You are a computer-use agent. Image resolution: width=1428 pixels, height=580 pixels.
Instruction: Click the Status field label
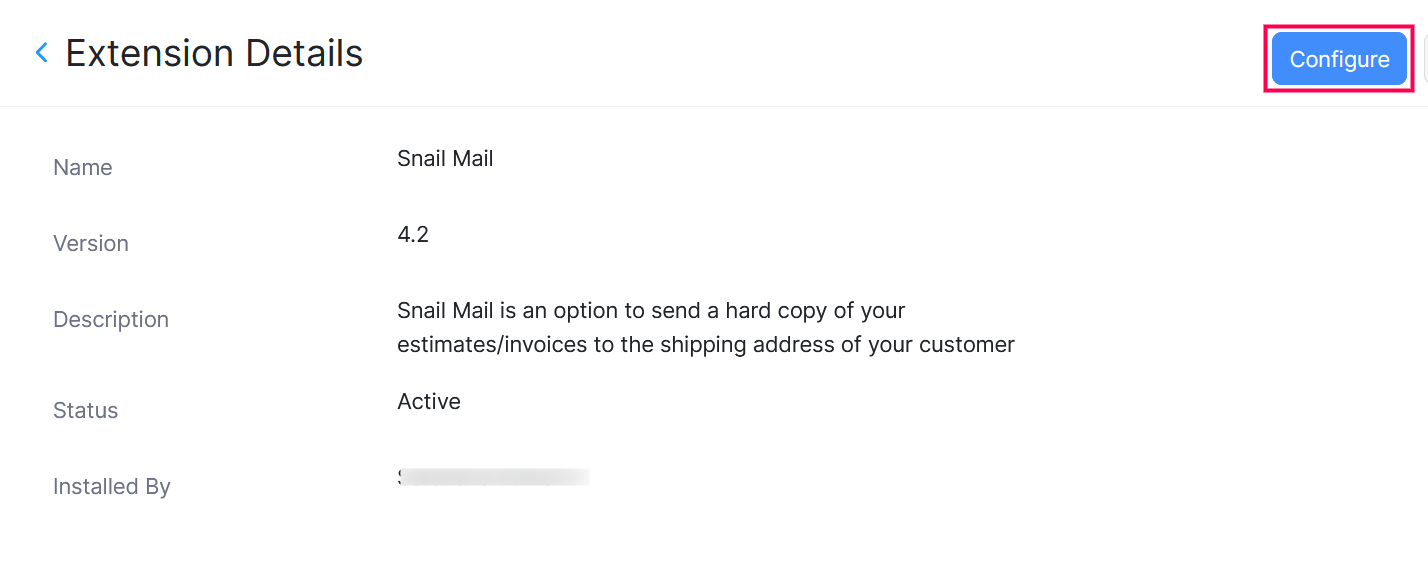(x=86, y=411)
